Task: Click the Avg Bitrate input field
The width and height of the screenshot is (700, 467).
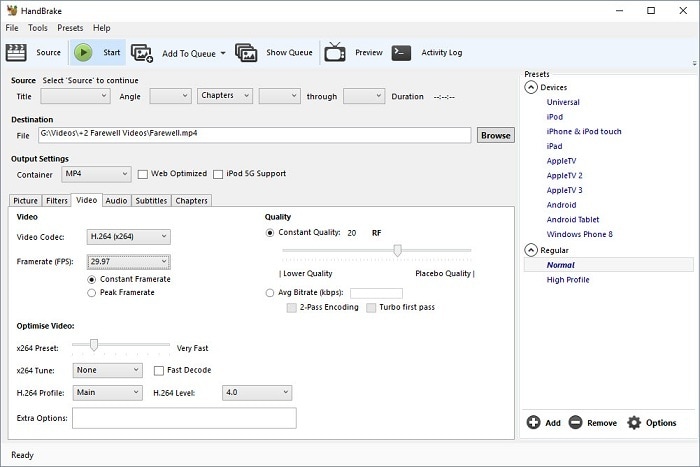Action: 376,293
